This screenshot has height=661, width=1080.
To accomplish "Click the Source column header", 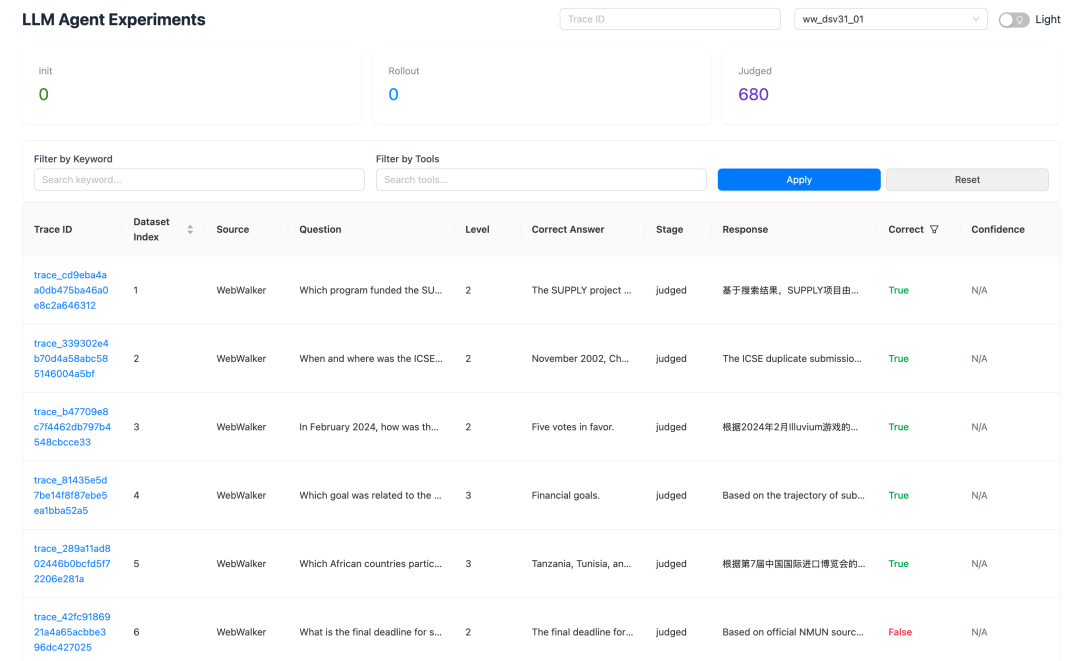I will (233, 229).
